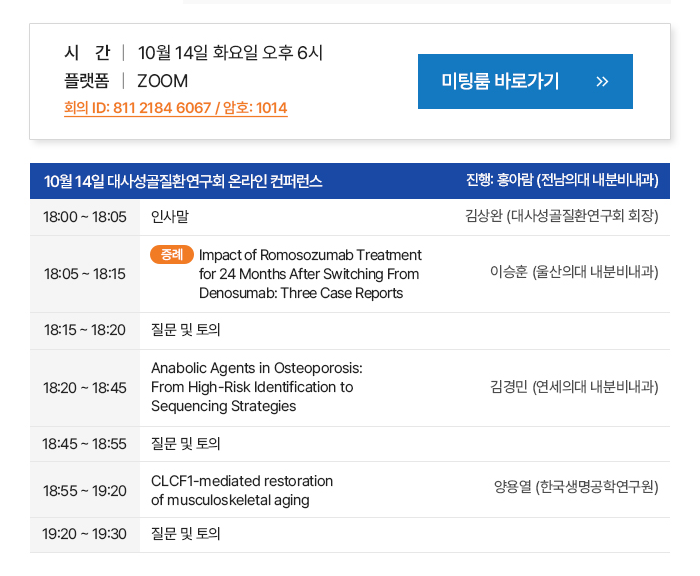Screen dimensions: 700x576
Task: Click Anabolic Agents in Osteoporosis talk title
Action: click(x=256, y=387)
